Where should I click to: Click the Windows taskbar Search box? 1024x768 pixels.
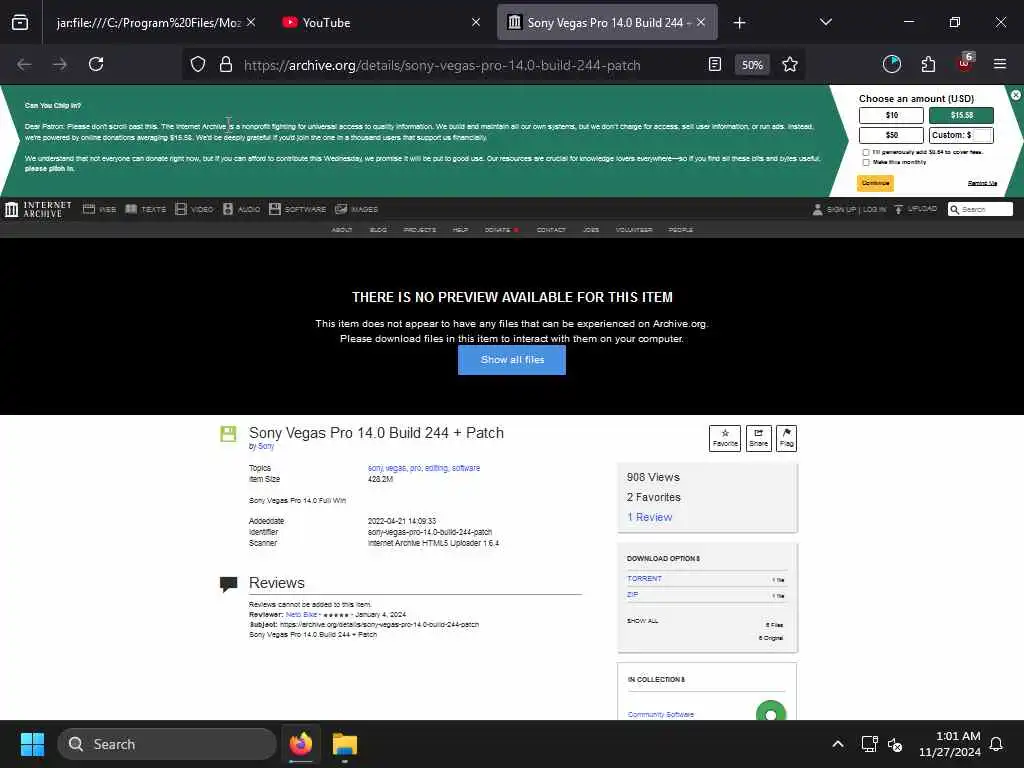click(x=167, y=744)
